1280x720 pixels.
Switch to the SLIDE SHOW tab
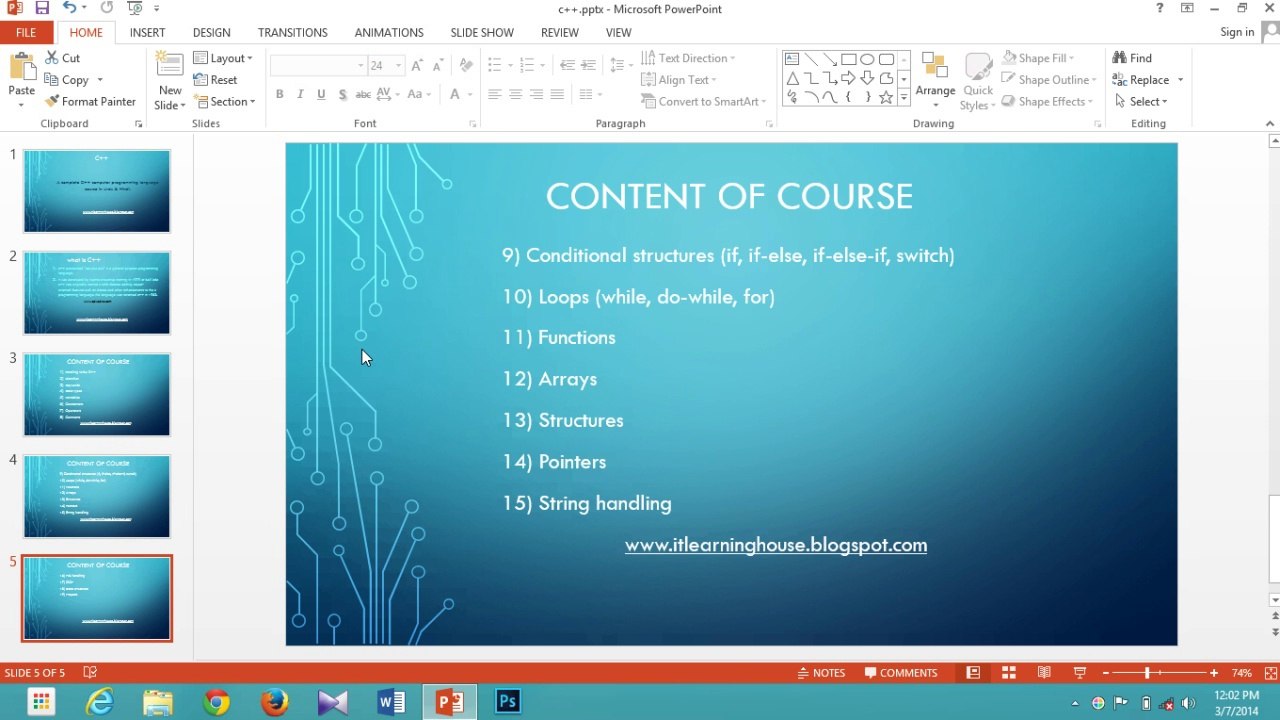point(482,32)
